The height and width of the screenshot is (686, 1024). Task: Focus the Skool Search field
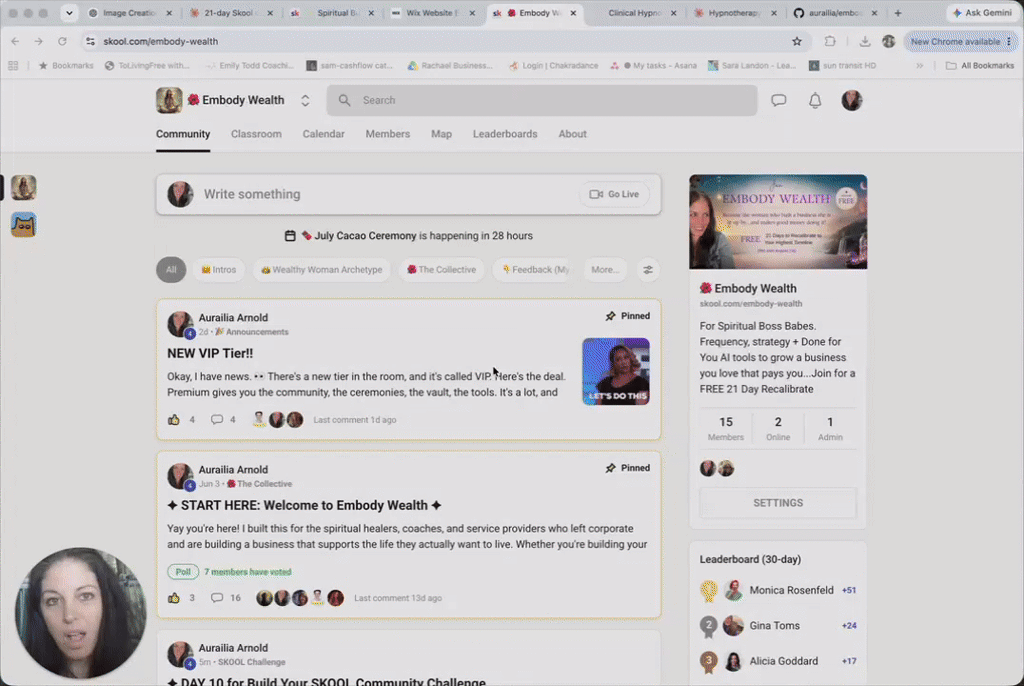(541, 101)
